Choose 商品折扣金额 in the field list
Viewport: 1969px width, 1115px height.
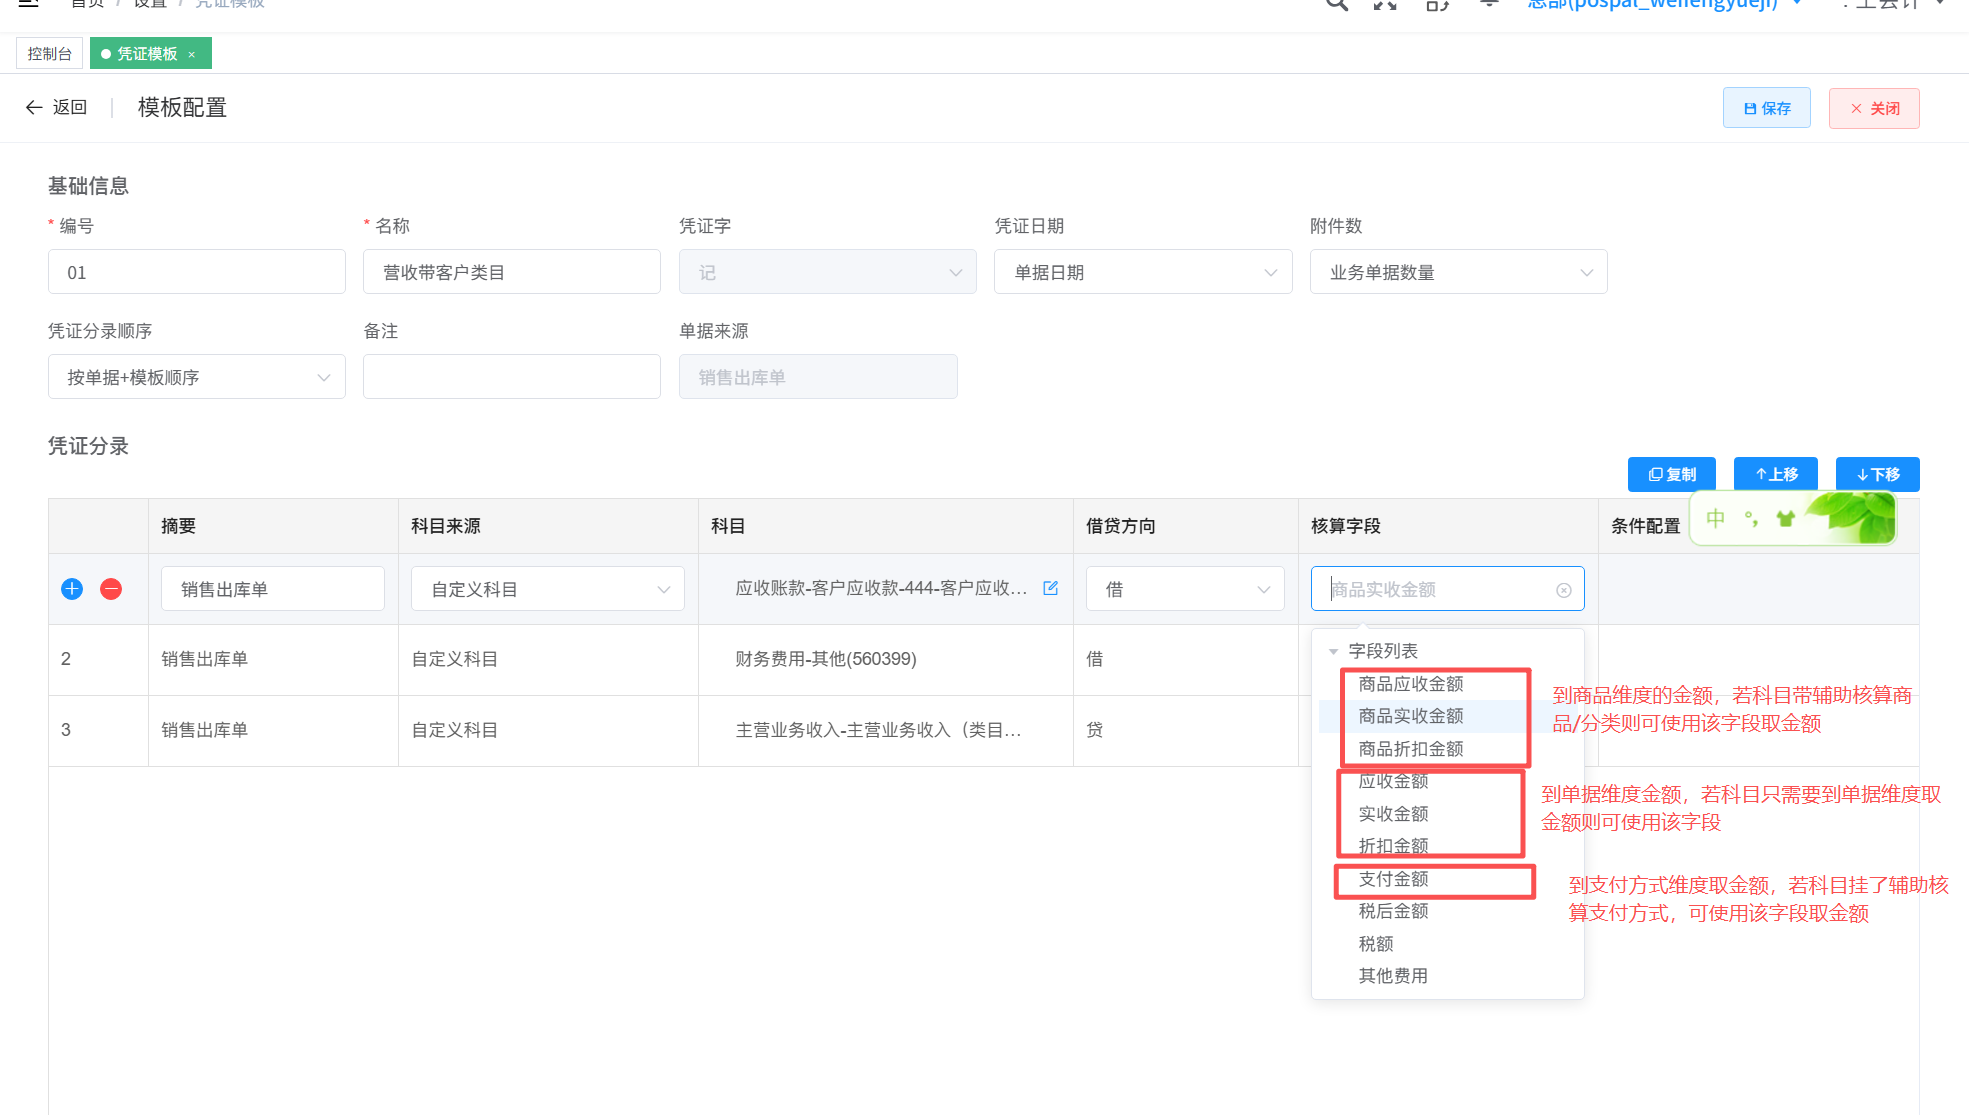1410,749
